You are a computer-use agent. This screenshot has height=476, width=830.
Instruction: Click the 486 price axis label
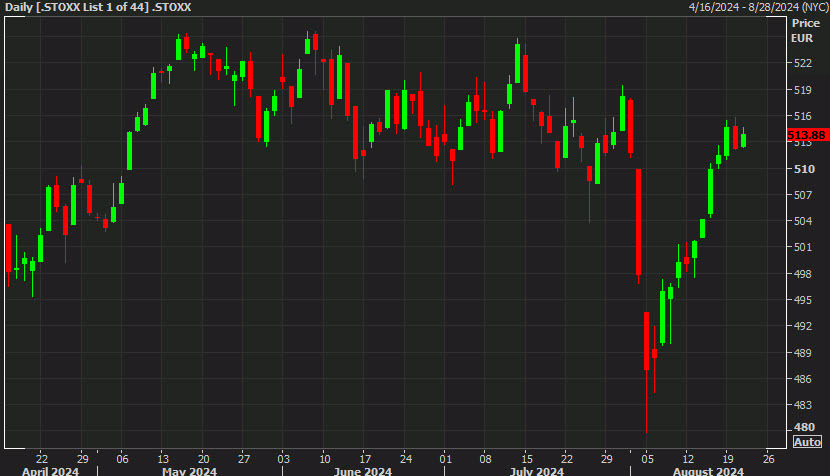click(x=802, y=379)
